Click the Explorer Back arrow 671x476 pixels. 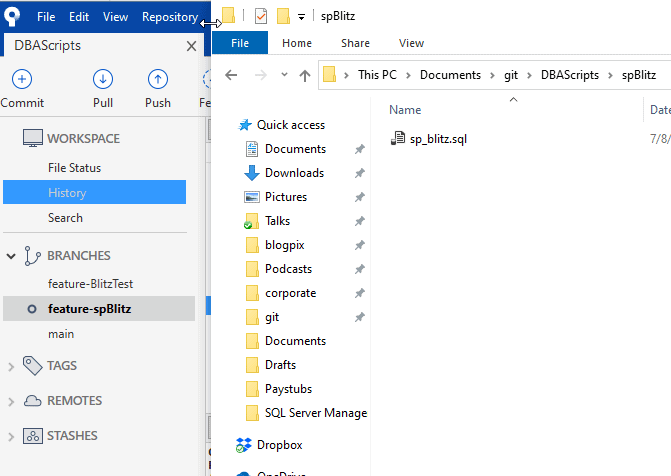pyautogui.click(x=231, y=75)
